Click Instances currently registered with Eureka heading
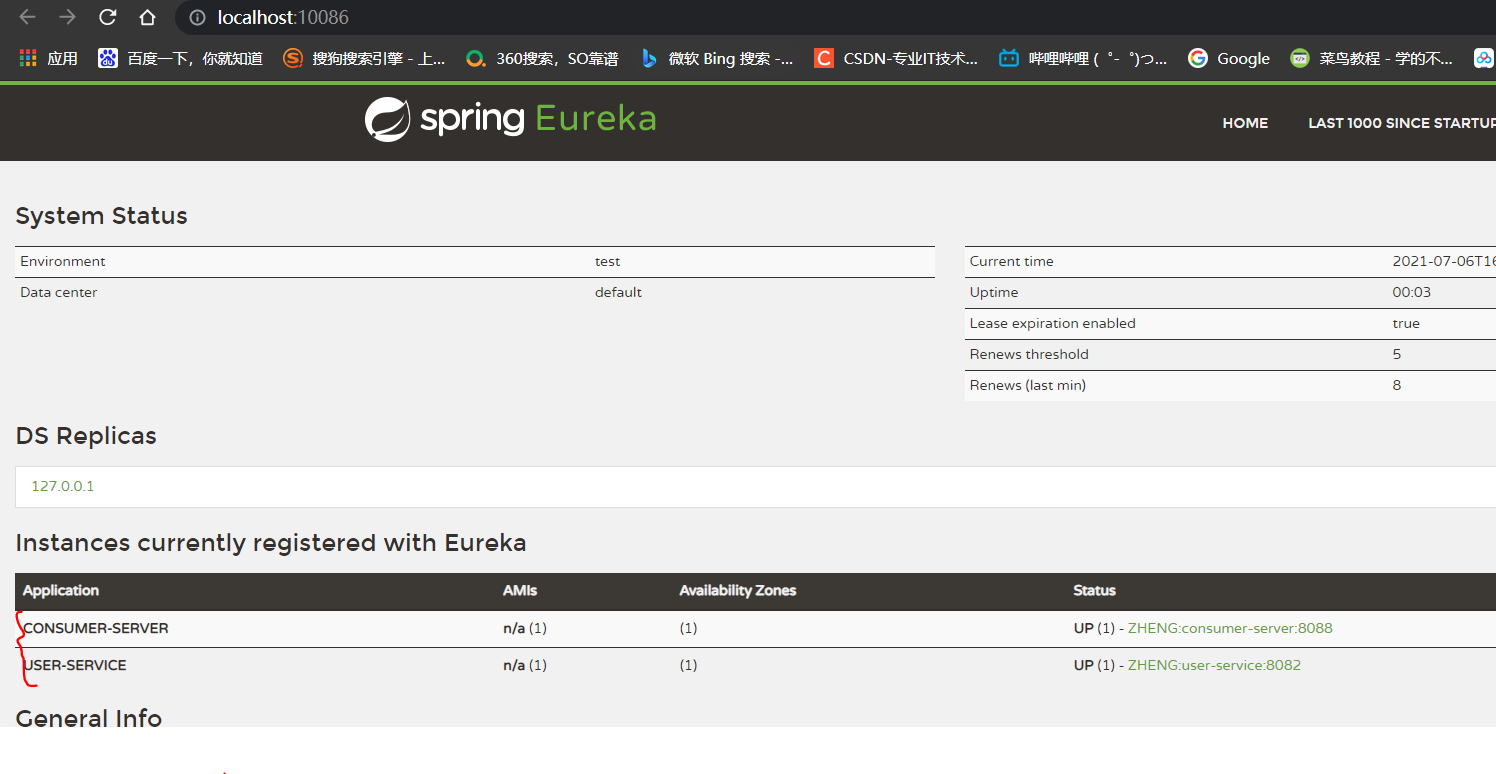 [271, 543]
